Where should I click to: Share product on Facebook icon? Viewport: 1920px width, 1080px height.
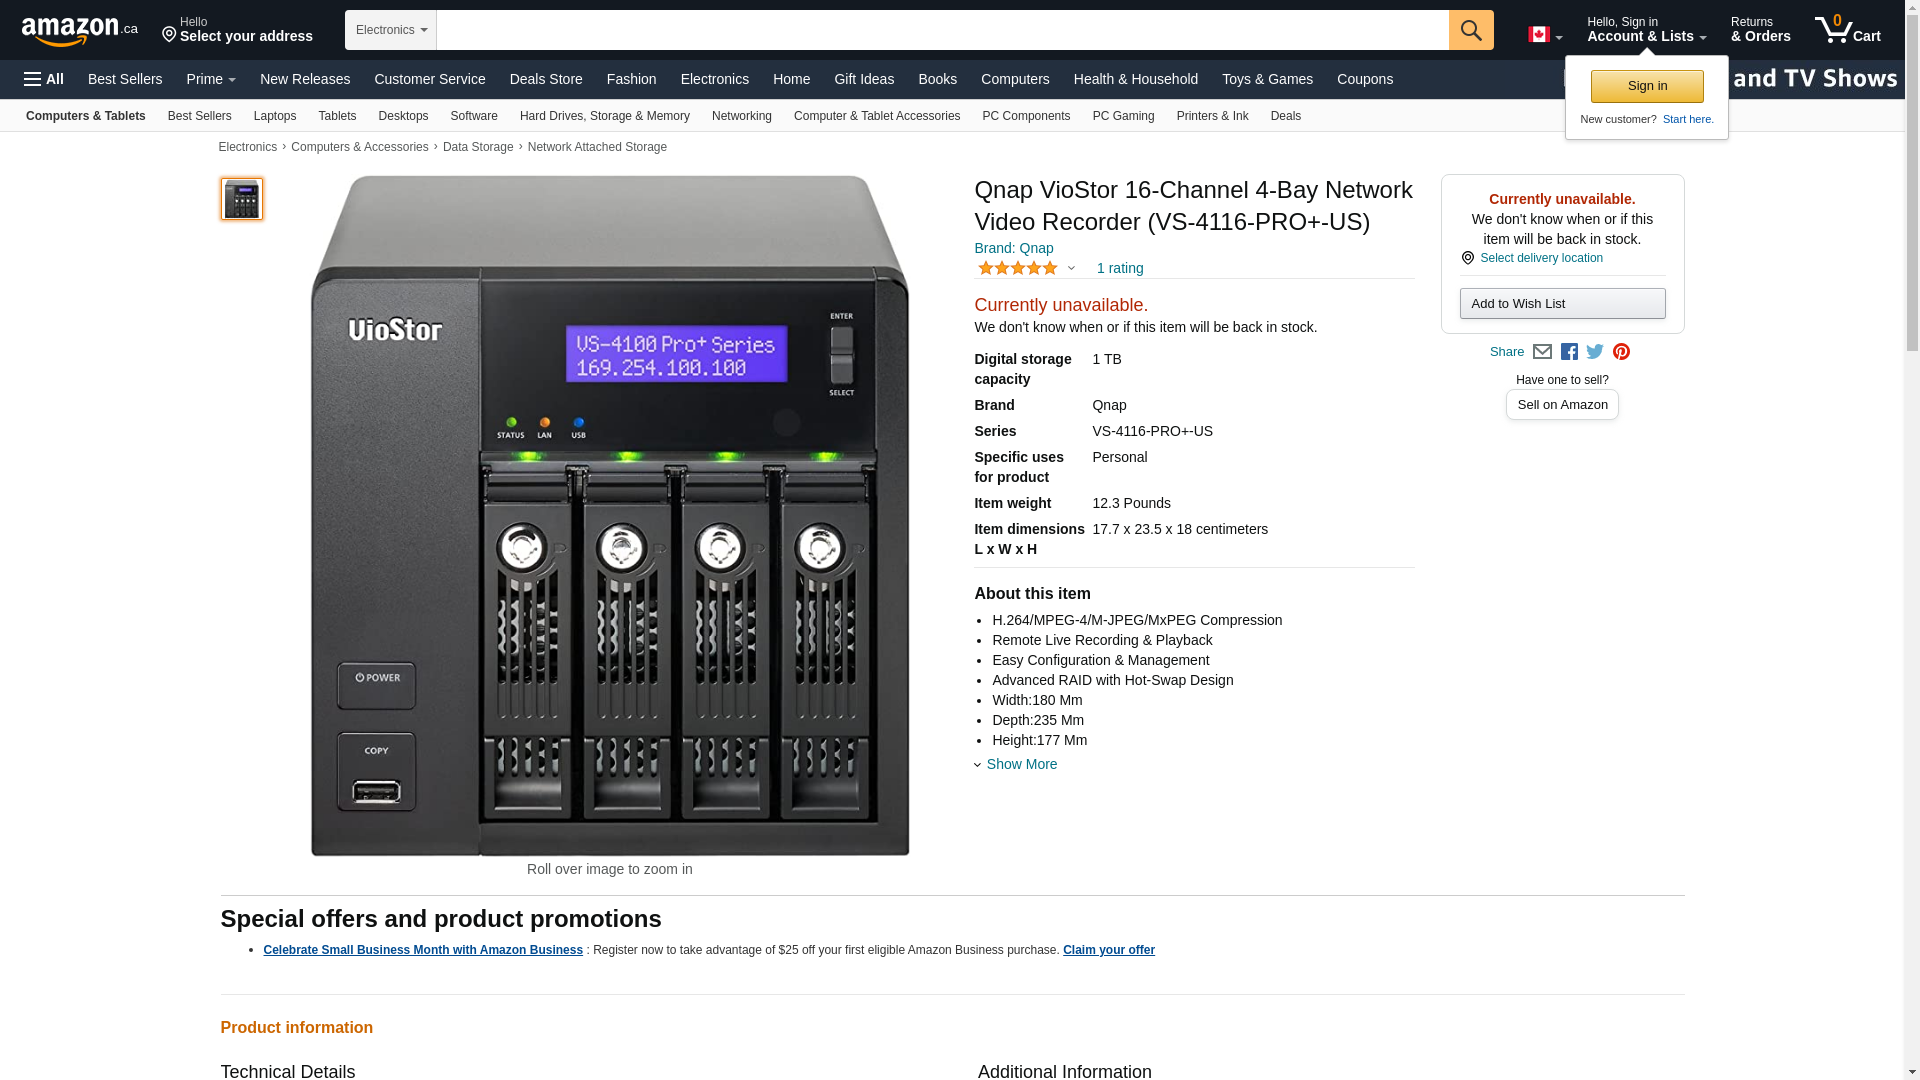[x=1569, y=352]
